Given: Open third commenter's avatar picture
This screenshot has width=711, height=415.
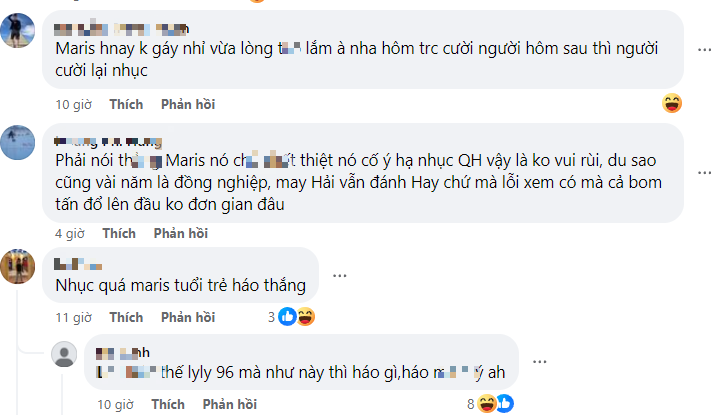Looking at the screenshot, I should [20, 266].
